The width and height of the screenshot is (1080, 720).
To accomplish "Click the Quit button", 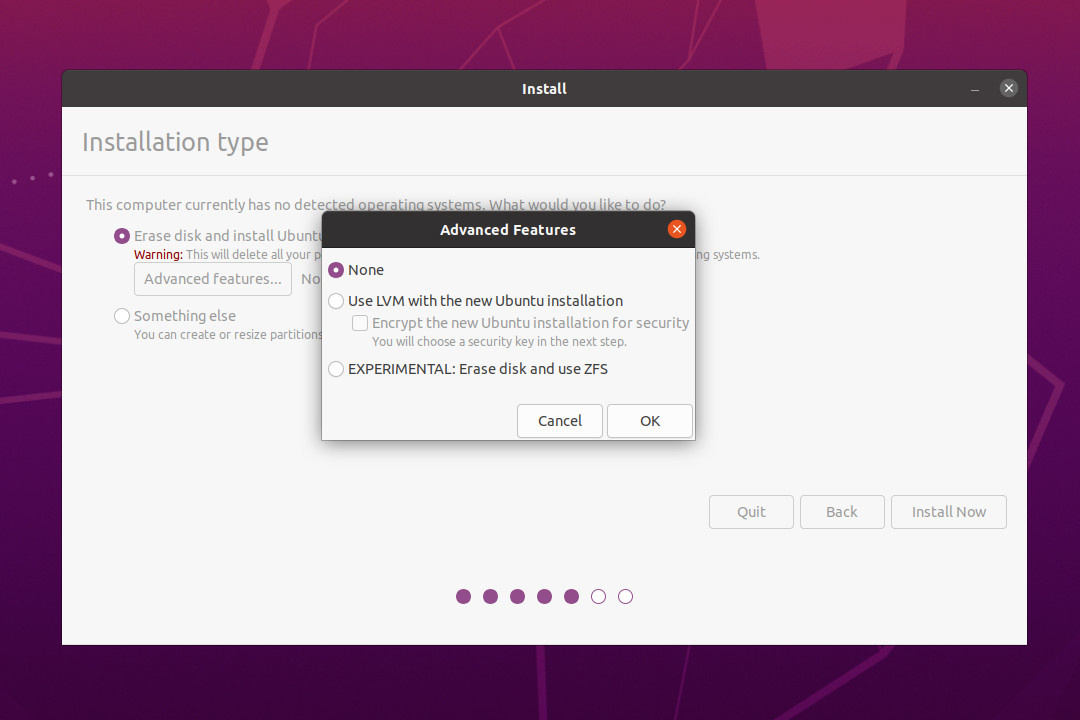I will pyautogui.click(x=751, y=512).
